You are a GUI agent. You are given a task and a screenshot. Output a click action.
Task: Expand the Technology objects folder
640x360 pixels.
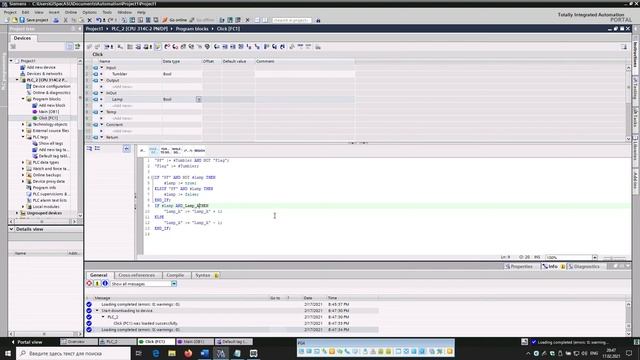click(x=23, y=124)
